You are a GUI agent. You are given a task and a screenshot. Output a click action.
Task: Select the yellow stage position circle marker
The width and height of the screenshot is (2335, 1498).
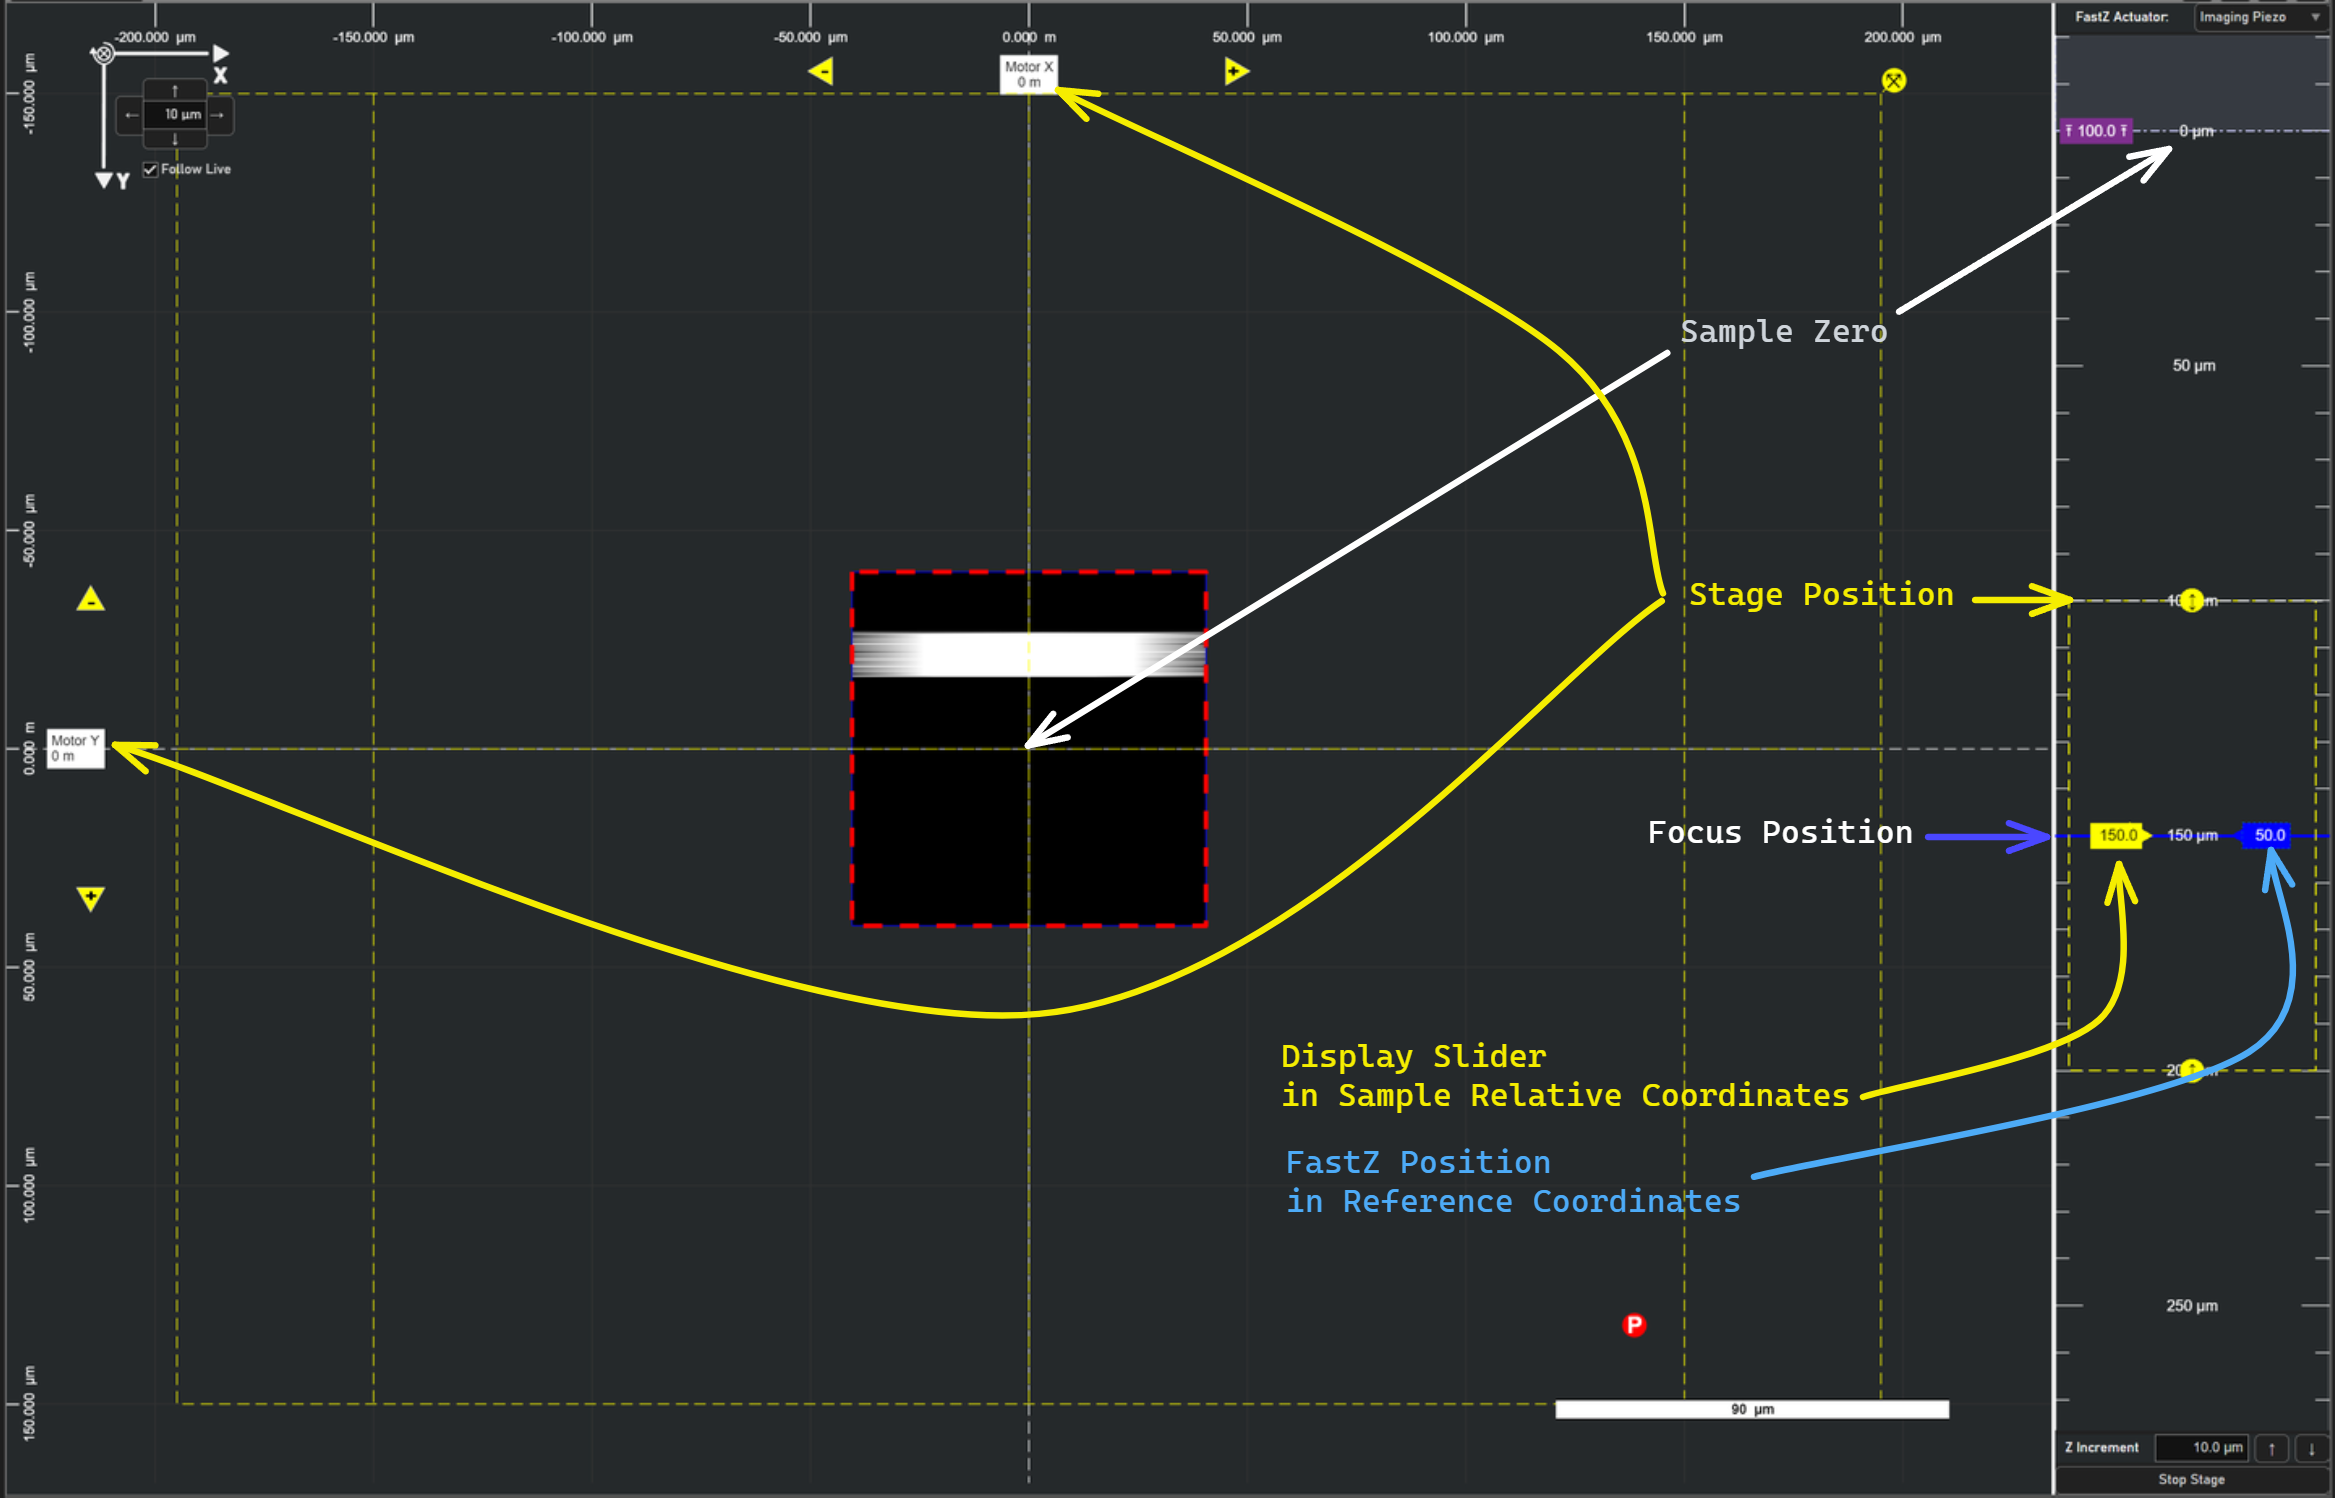coord(2191,600)
